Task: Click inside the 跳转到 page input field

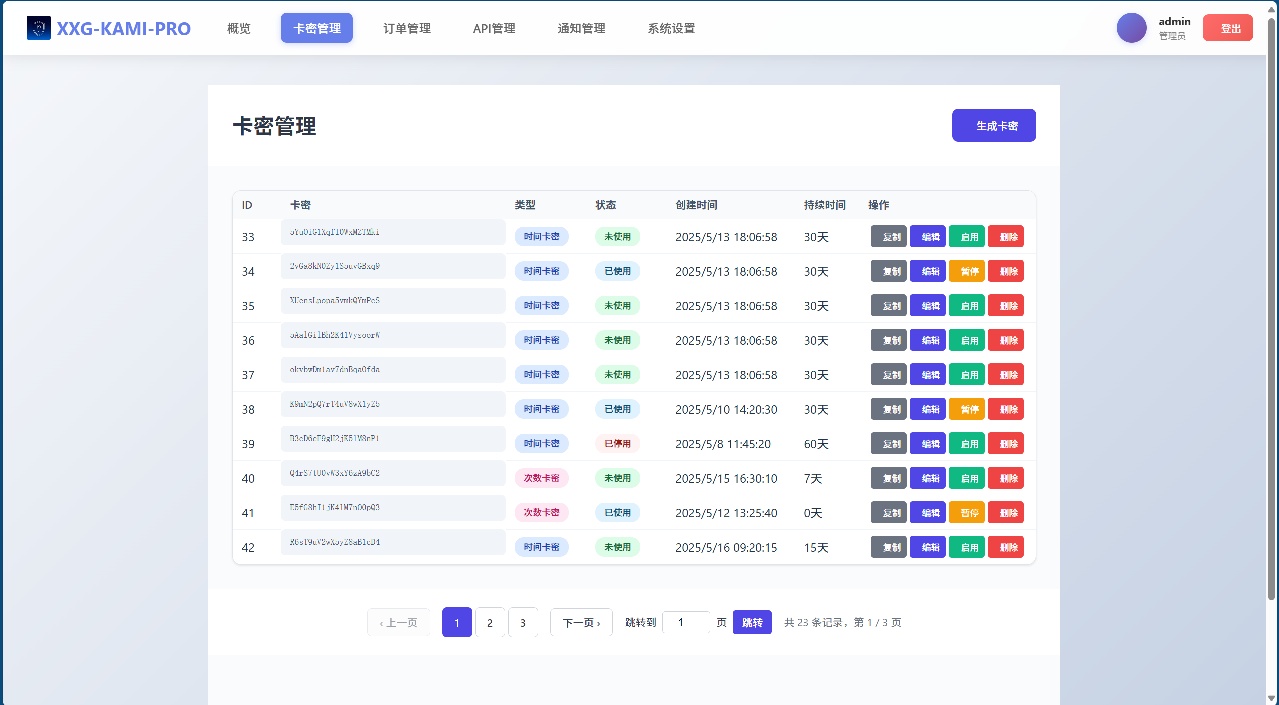Action: coord(686,622)
